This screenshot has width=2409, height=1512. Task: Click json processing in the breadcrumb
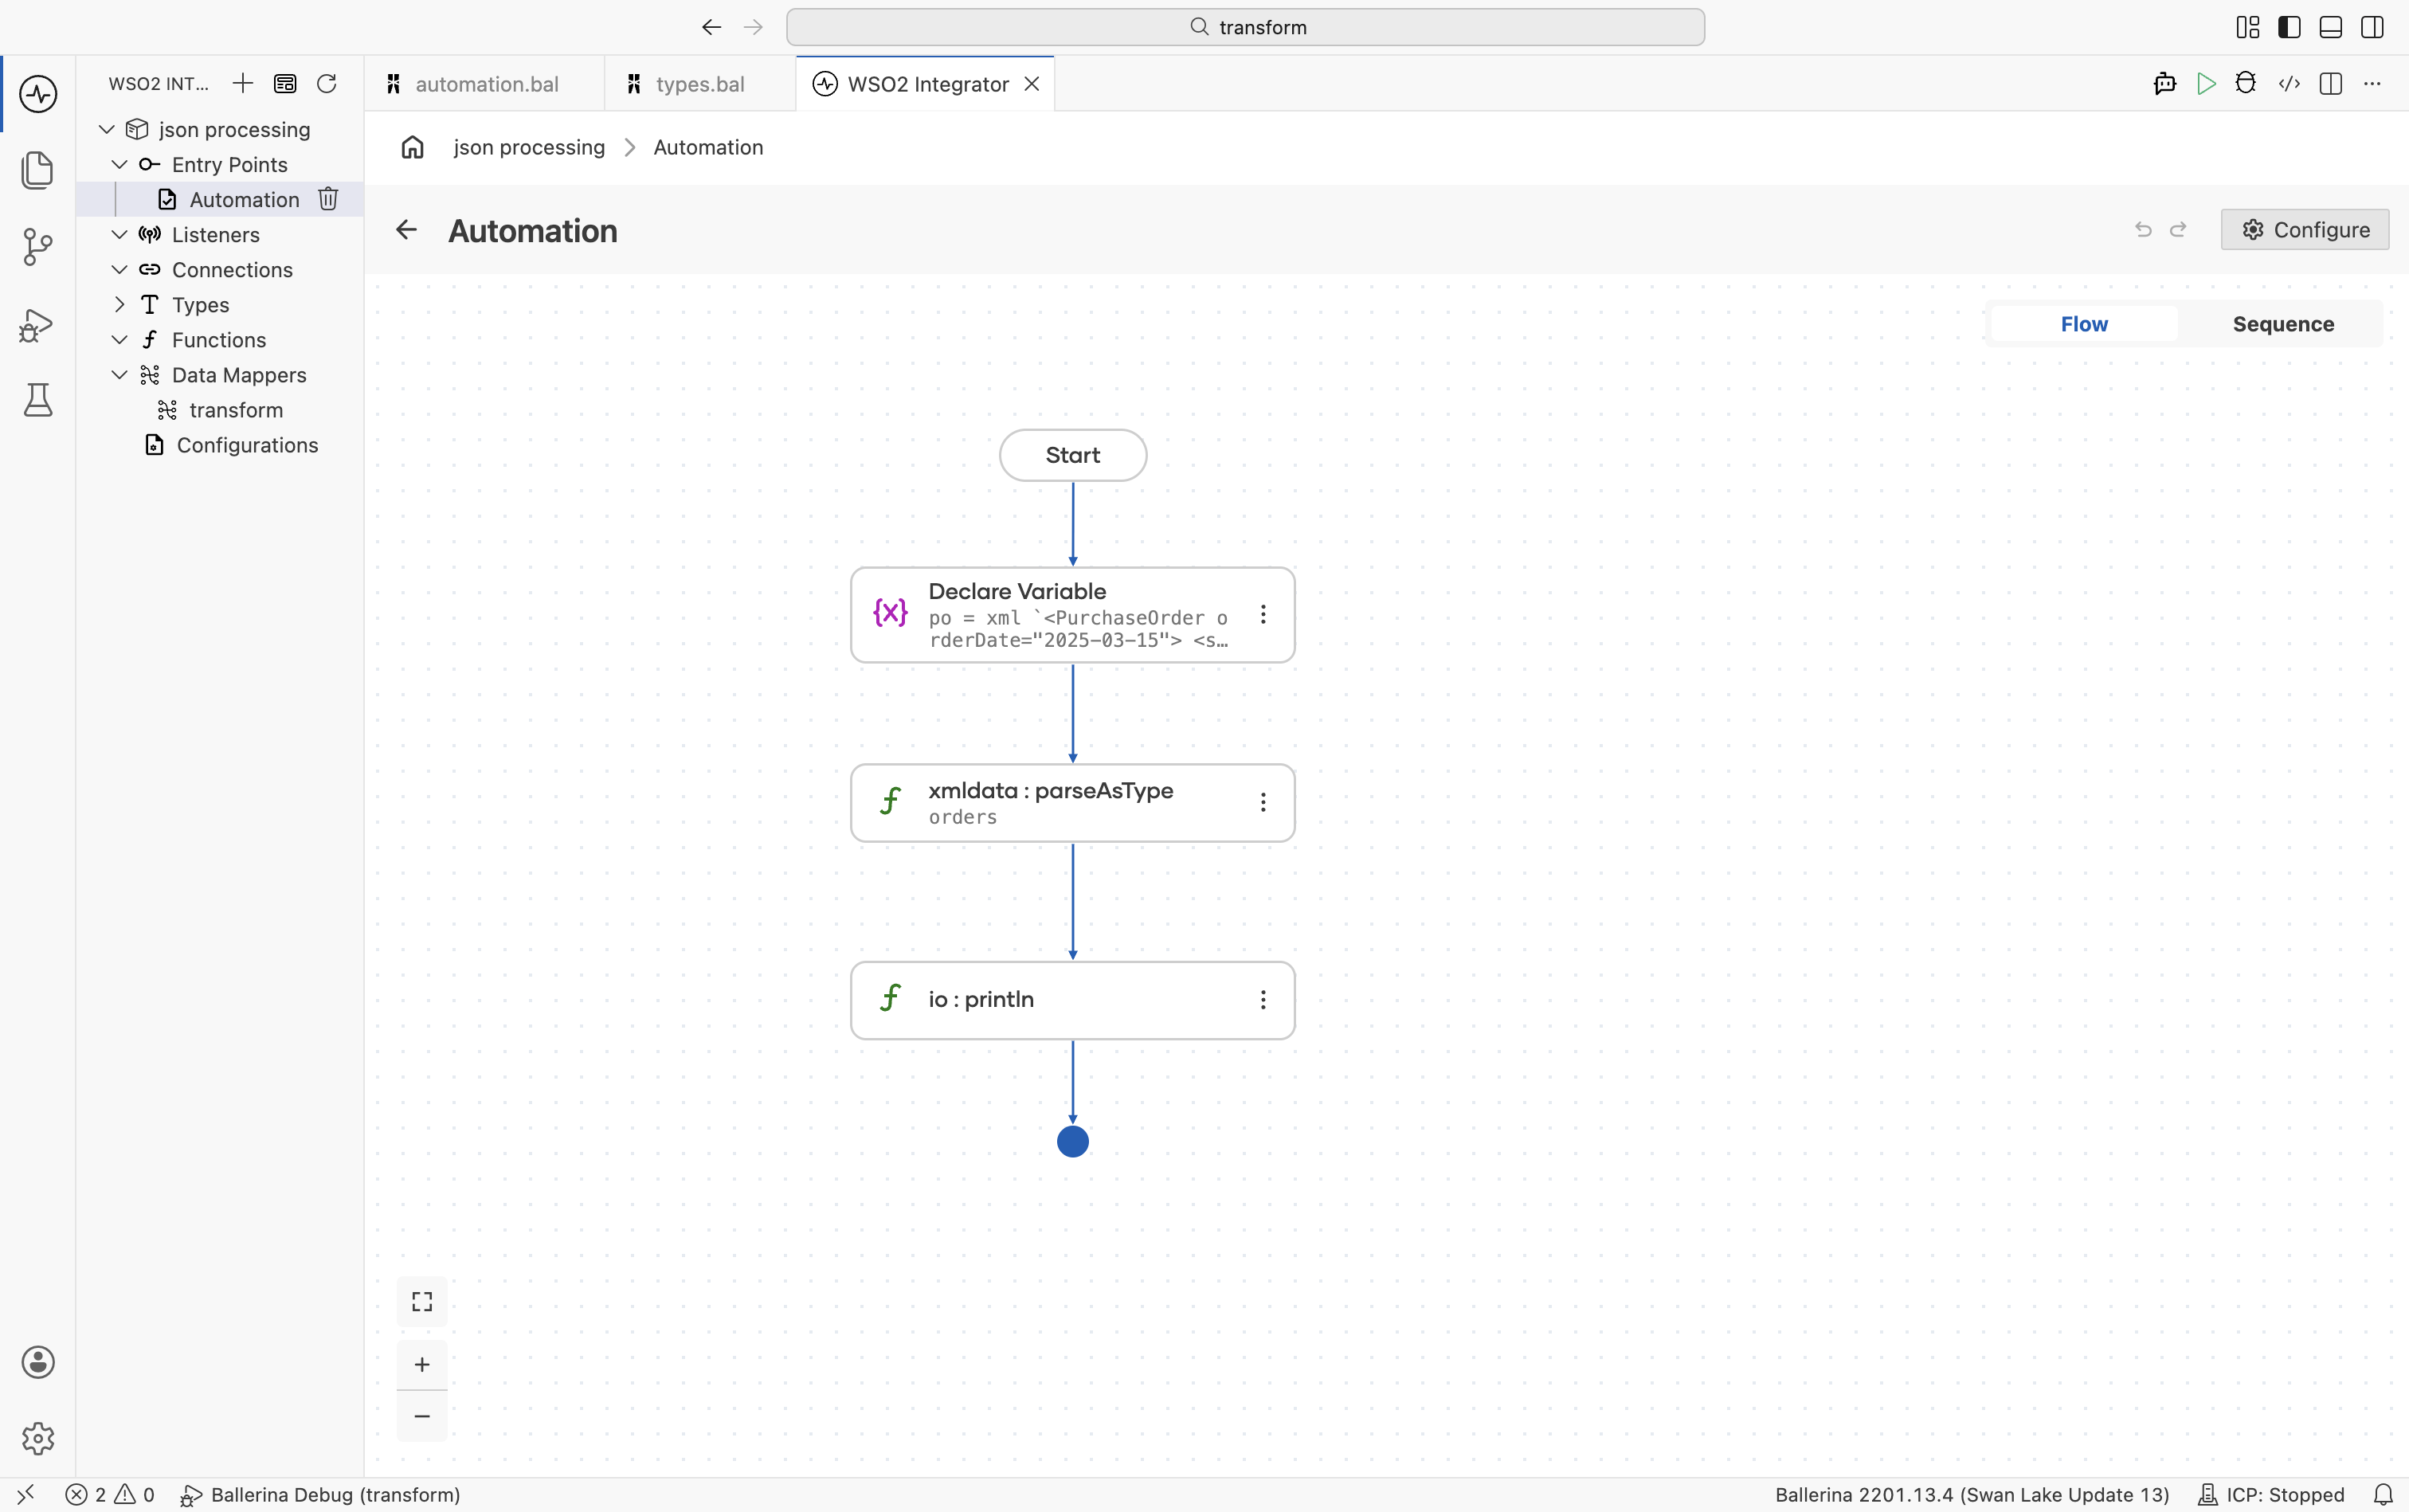coord(529,147)
